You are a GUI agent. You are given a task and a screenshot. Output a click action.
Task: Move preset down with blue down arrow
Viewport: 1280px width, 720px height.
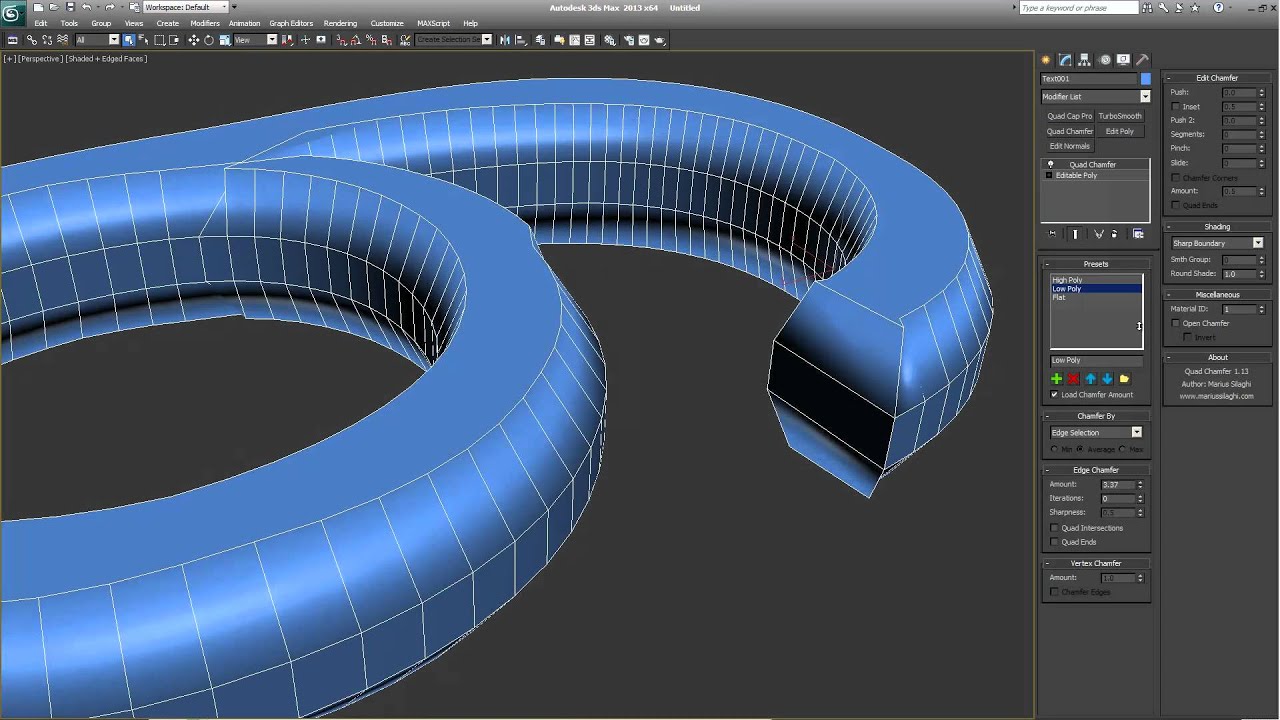point(1107,379)
